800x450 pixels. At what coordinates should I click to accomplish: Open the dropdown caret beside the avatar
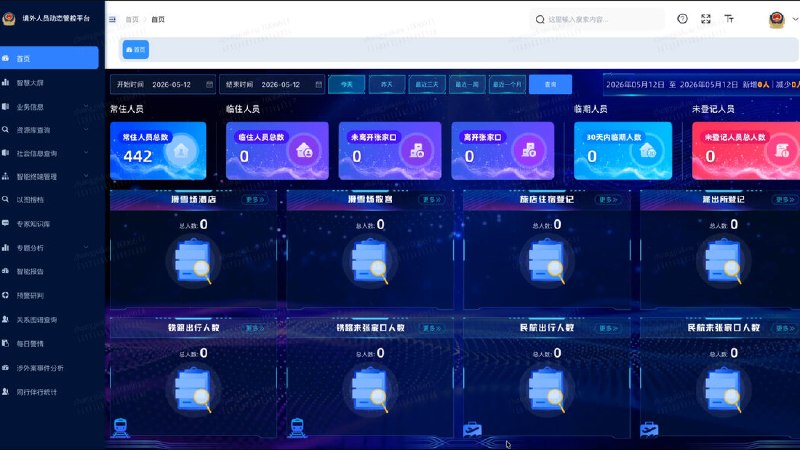[x=795, y=19]
